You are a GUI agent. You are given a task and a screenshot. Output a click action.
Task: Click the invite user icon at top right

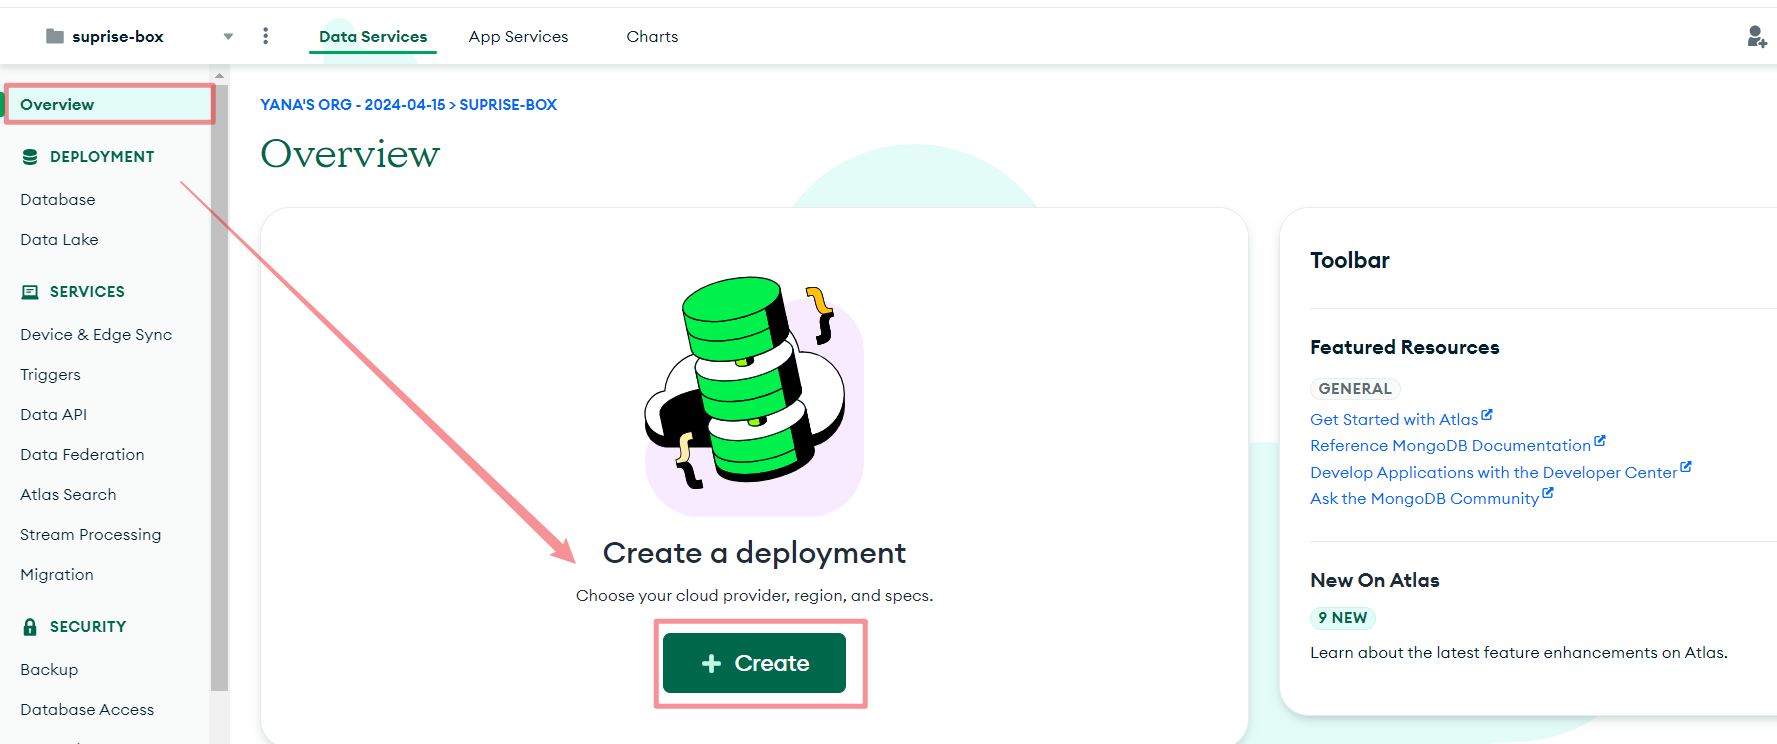pos(1756,37)
